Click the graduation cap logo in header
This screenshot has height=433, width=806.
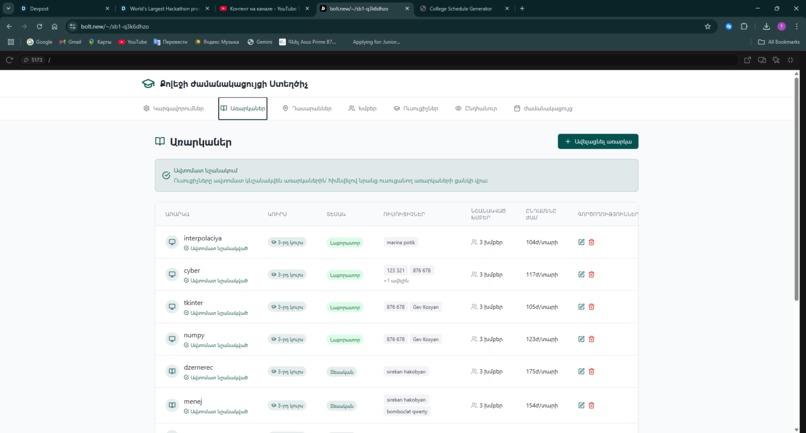pos(148,84)
